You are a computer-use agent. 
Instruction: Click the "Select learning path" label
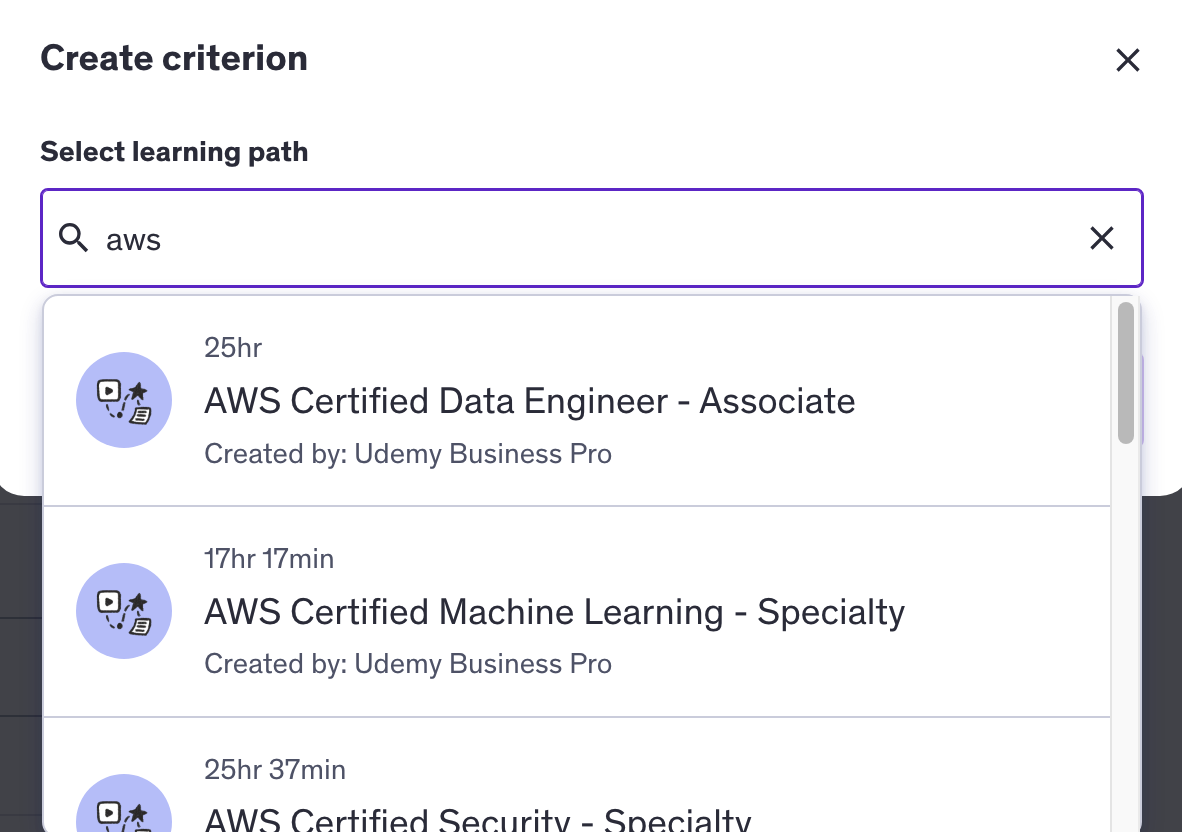pos(174,152)
